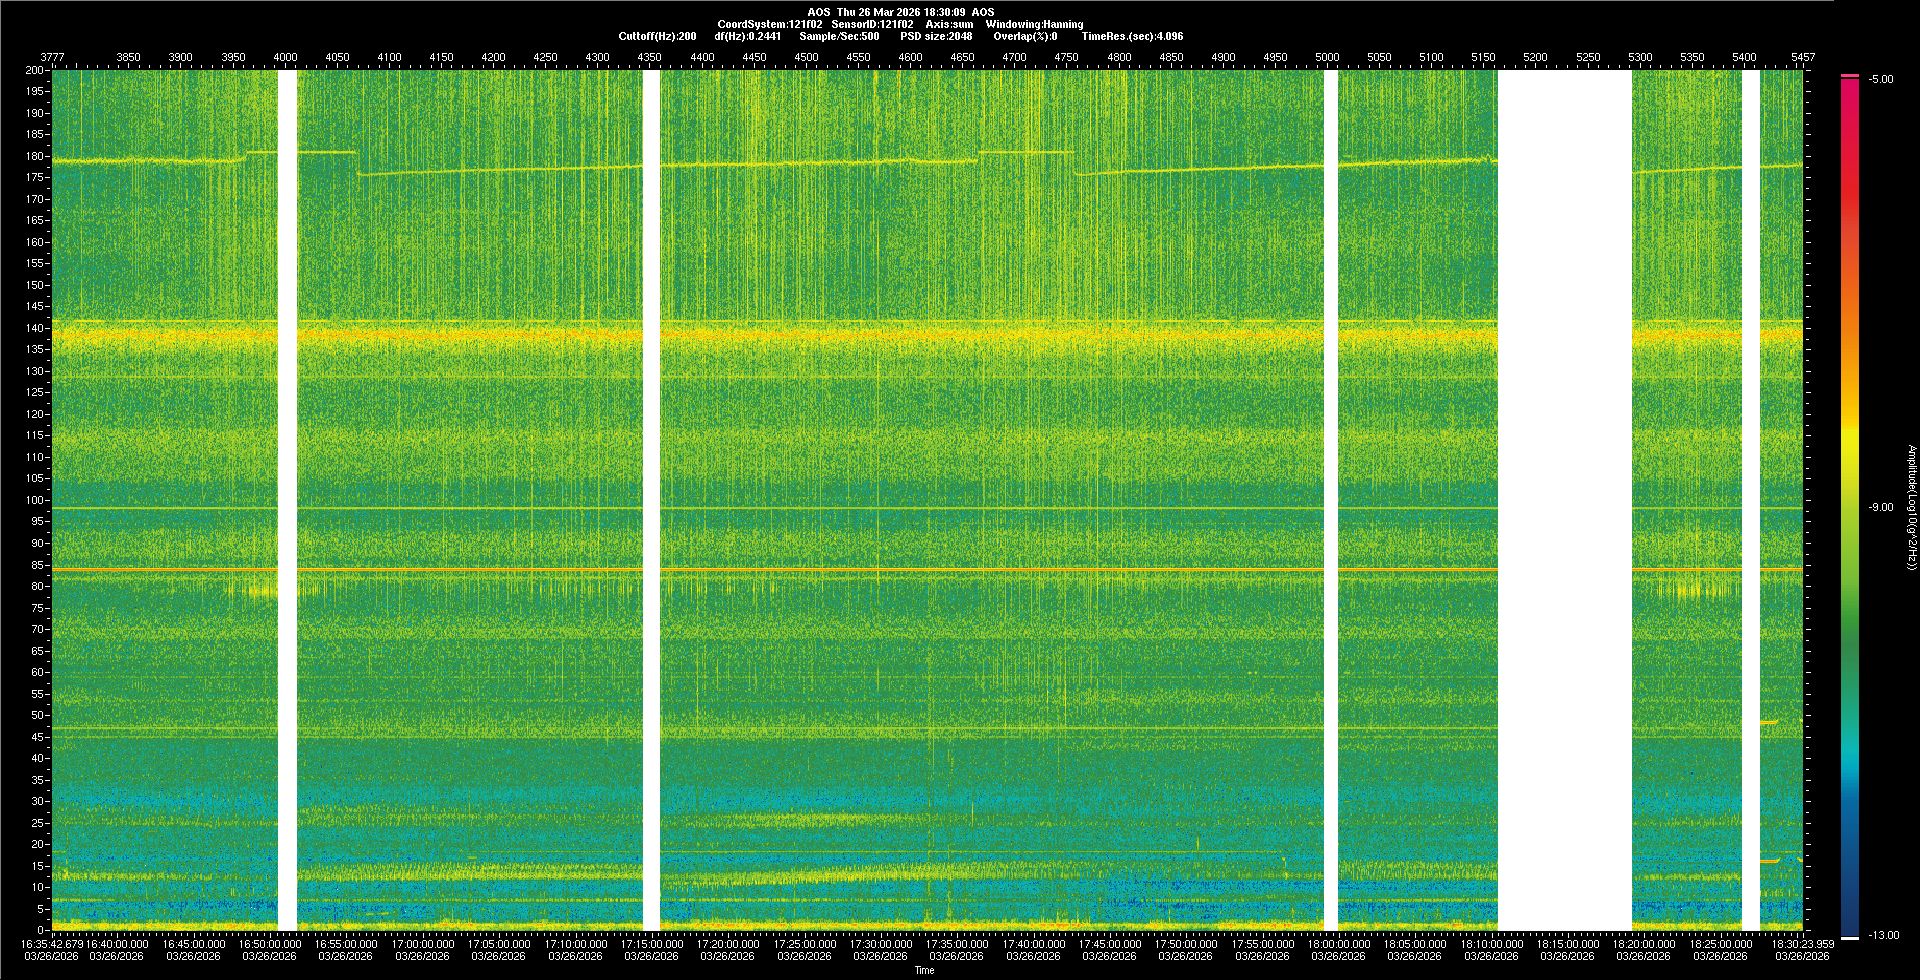Click the 17:00:00.000 time axis label
This screenshot has height=980, width=1920.
[422, 944]
